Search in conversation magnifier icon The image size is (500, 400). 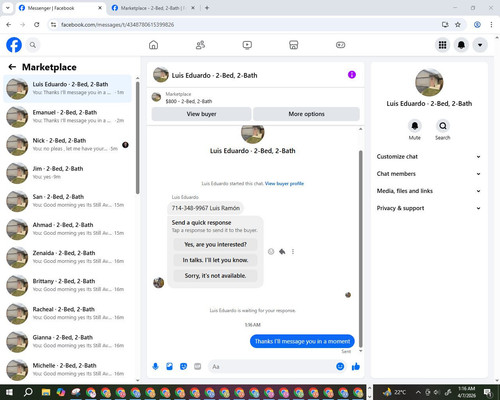click(x=443, y=126)
